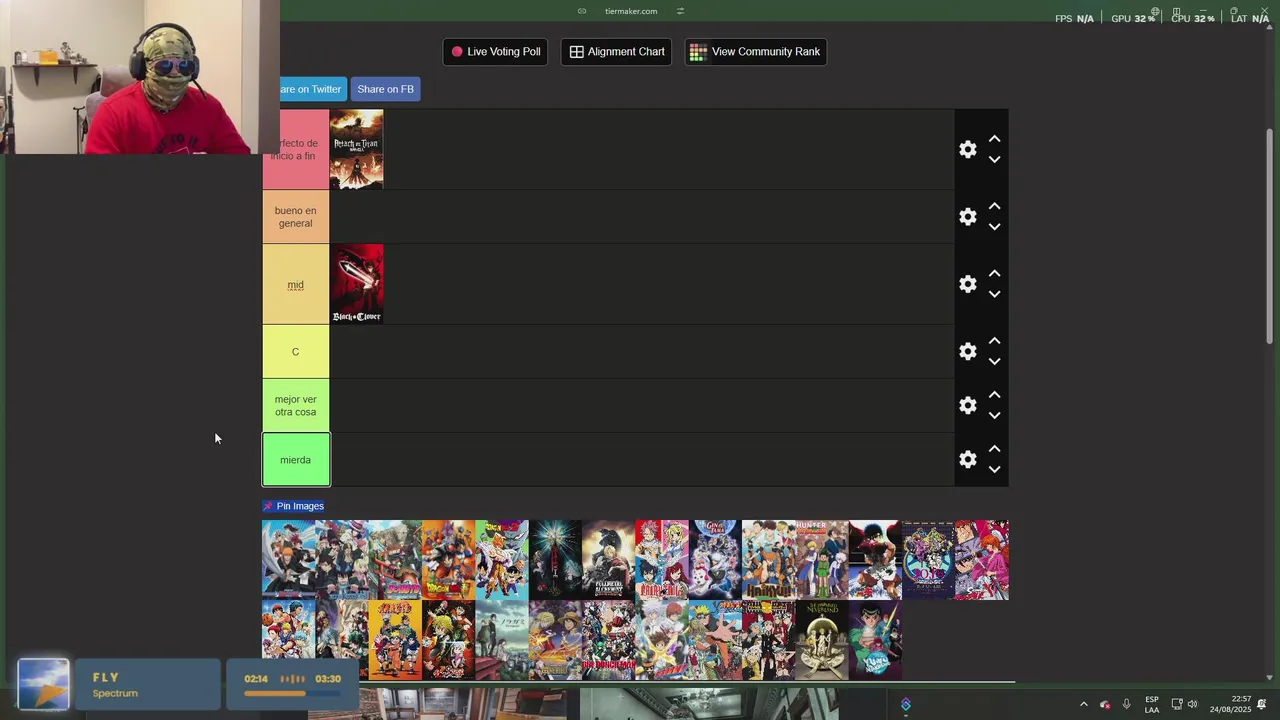Open the taskbar clock showing 22:57

click(x=1230, y=704)
